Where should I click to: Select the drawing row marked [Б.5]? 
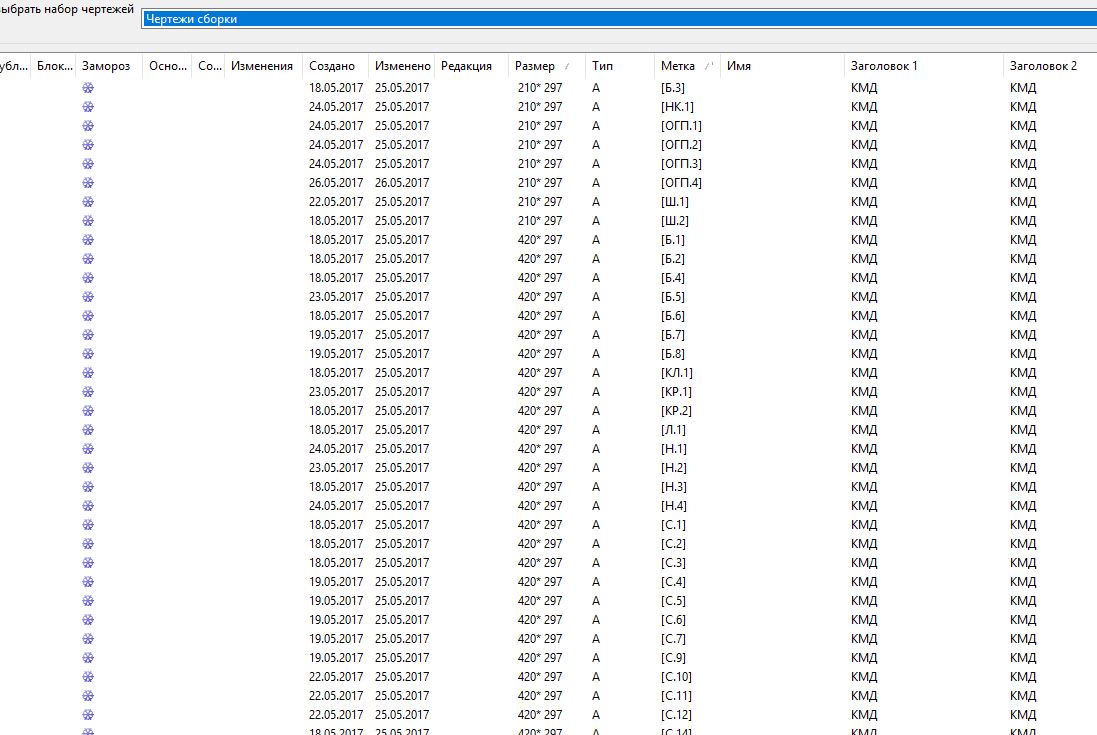(x=673, y=297)
